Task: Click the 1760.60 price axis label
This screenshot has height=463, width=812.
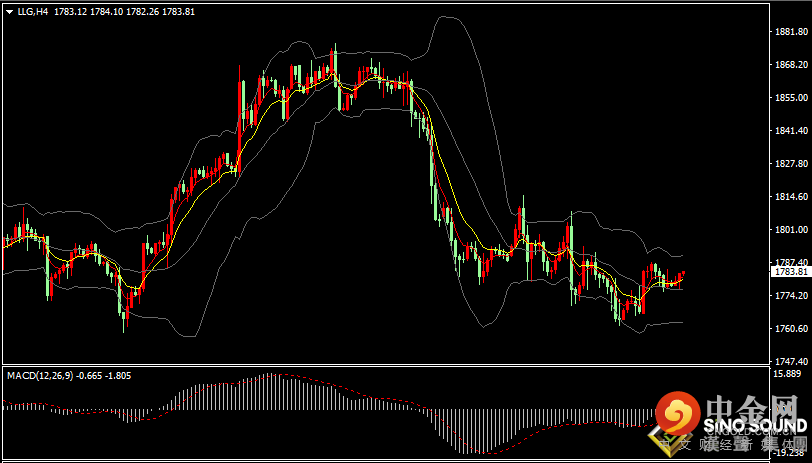Action: click(791, 328)
